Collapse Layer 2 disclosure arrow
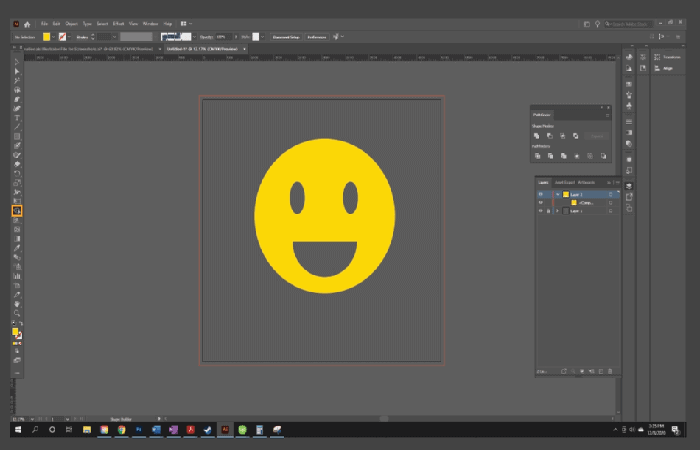Screen dimensions: 700x450 [x=558, y=195]
